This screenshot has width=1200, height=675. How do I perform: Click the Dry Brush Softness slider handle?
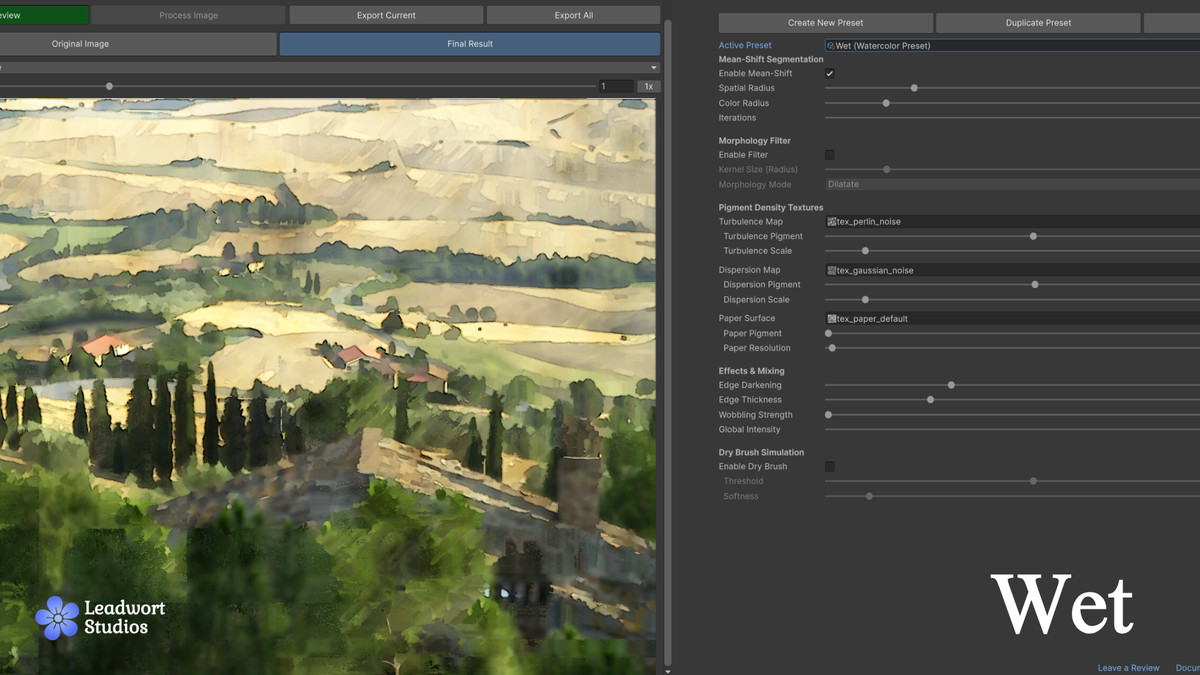tap(869, 496)
